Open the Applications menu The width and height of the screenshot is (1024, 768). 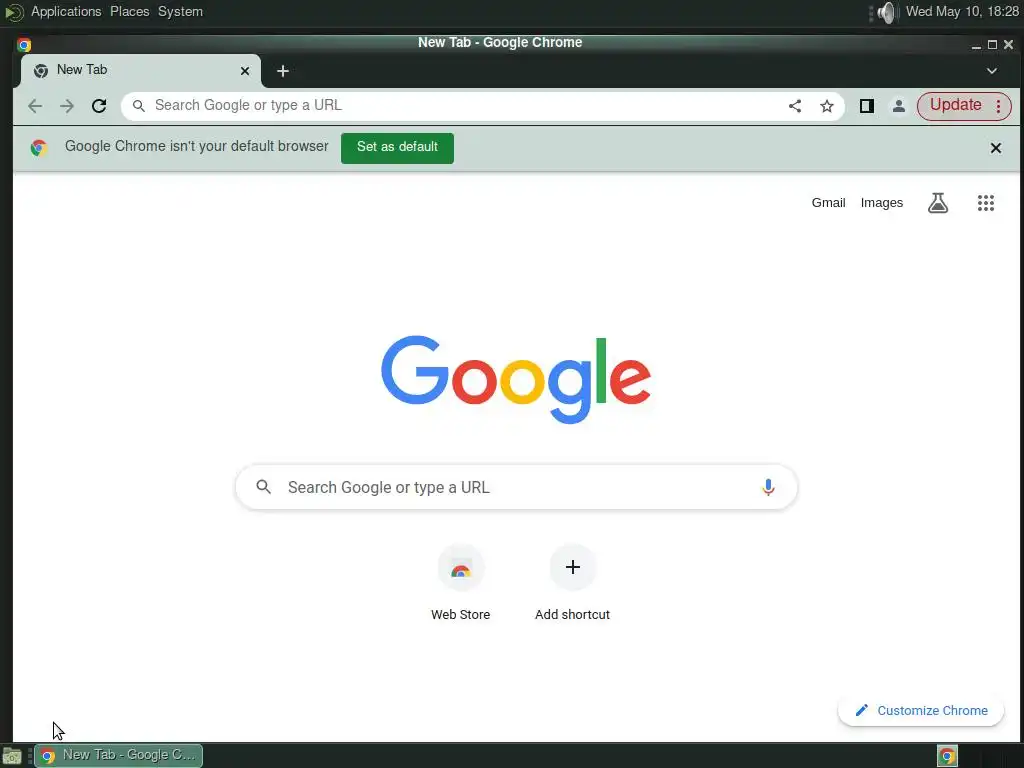(x=66, y=12)
